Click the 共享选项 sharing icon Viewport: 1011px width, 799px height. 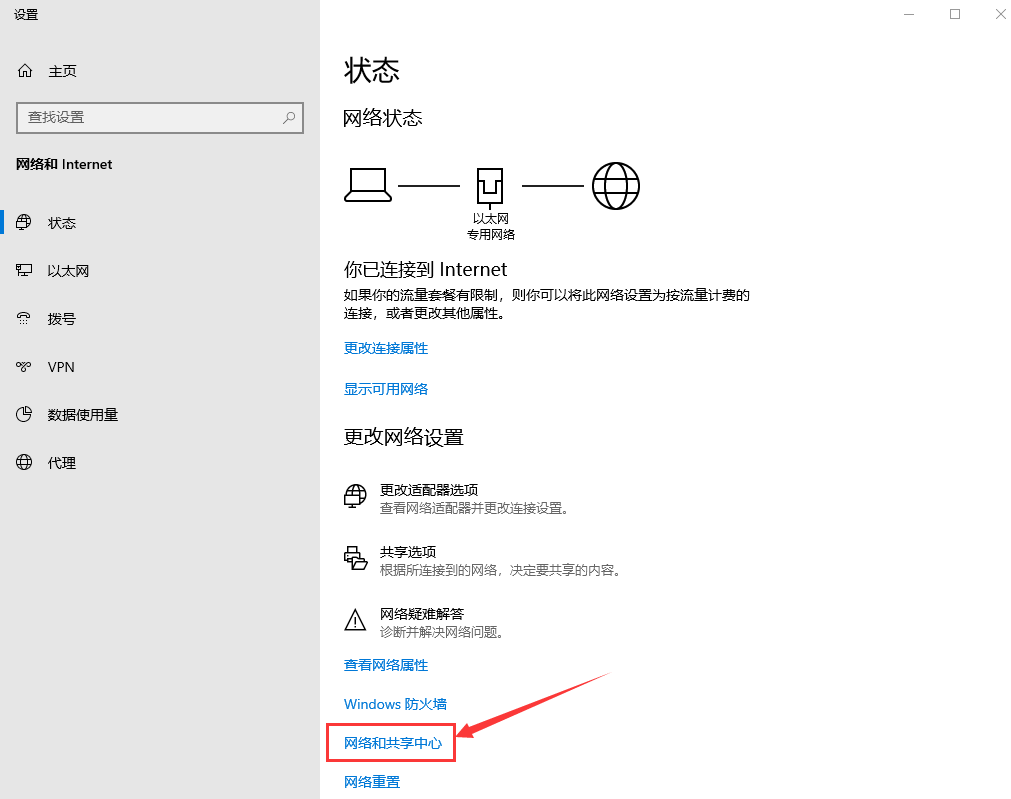355,559
